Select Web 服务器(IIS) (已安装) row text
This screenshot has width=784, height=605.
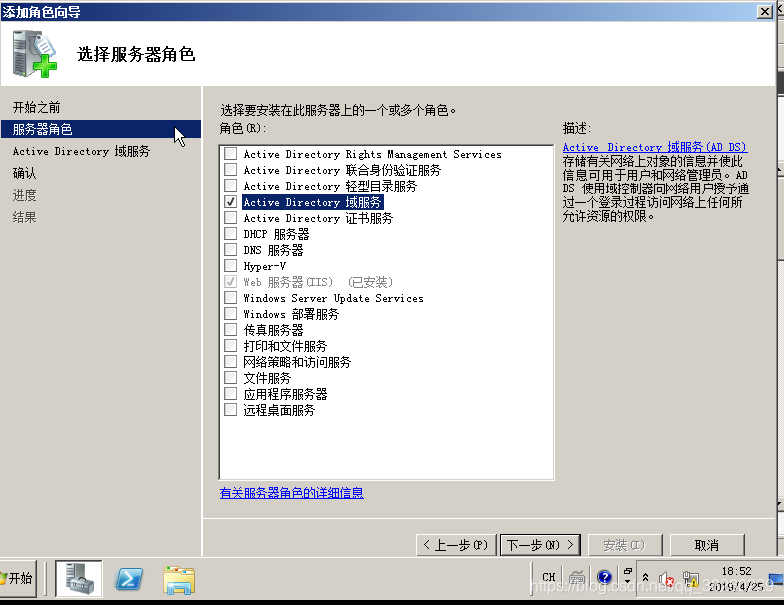[x=318, y=282]
